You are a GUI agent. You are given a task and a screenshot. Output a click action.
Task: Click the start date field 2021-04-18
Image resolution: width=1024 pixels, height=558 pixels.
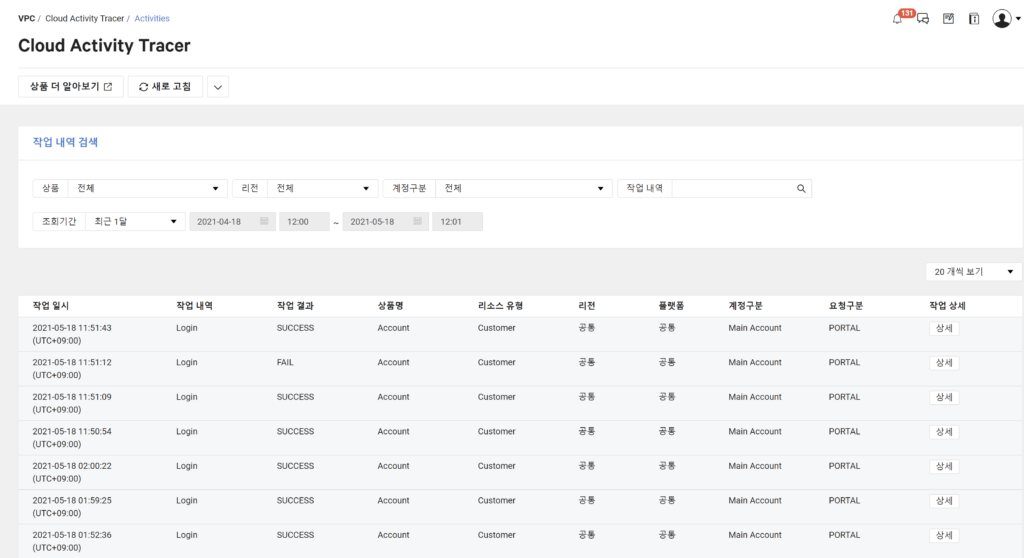232,222
